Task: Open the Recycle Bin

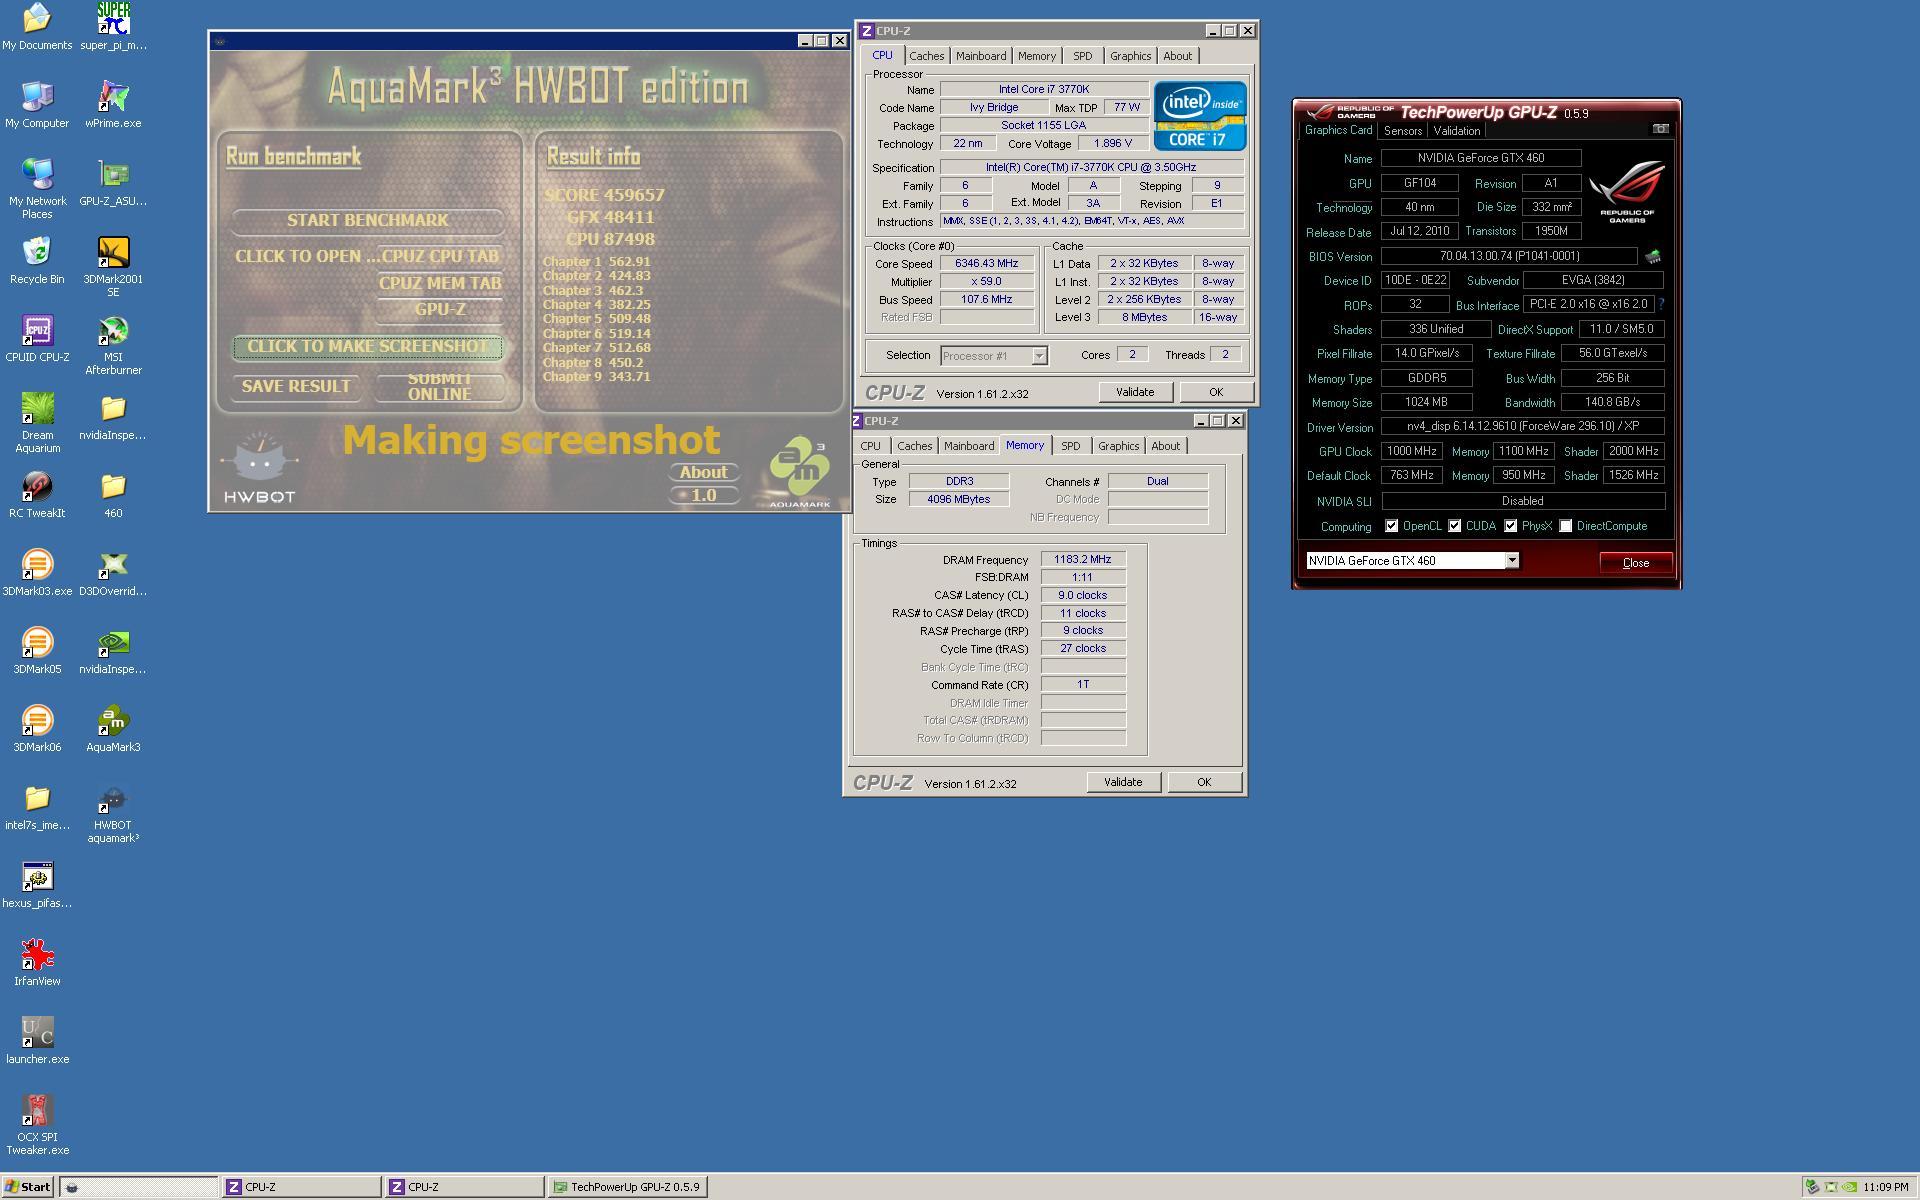Action: pyautogui.click(x=37, y=261)
